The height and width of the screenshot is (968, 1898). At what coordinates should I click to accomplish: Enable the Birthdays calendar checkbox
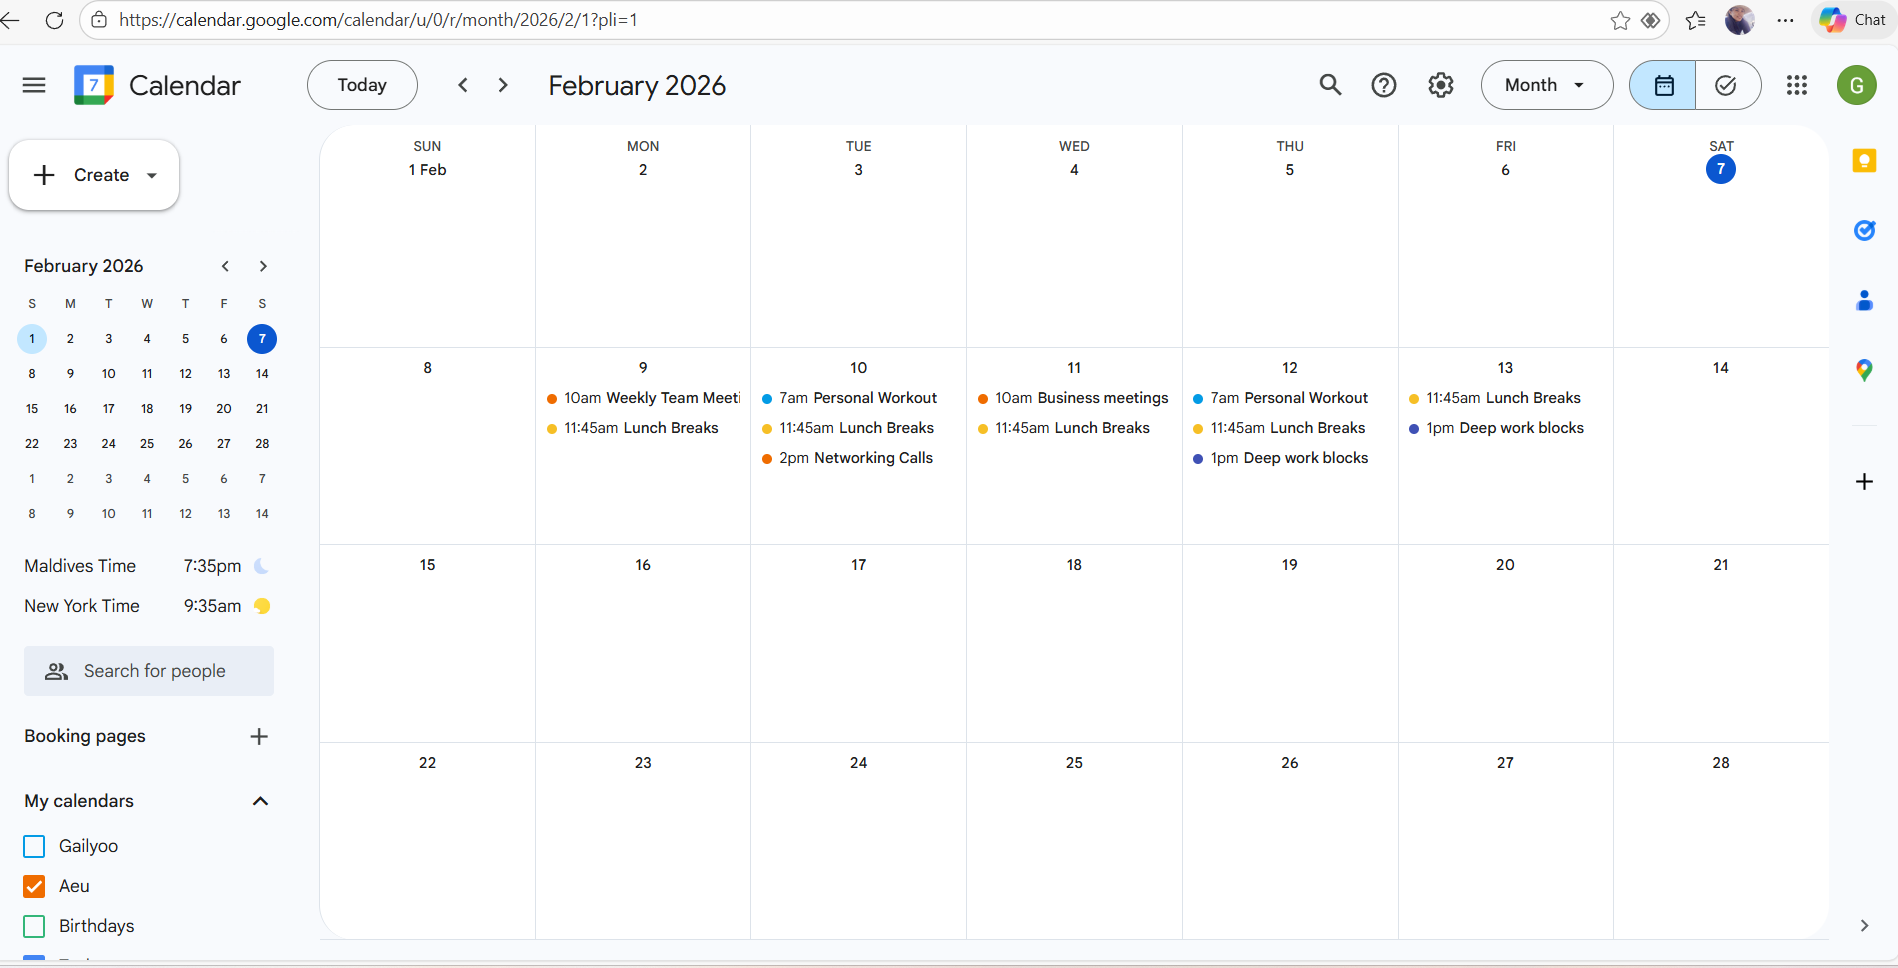click(x=34, y=926)
